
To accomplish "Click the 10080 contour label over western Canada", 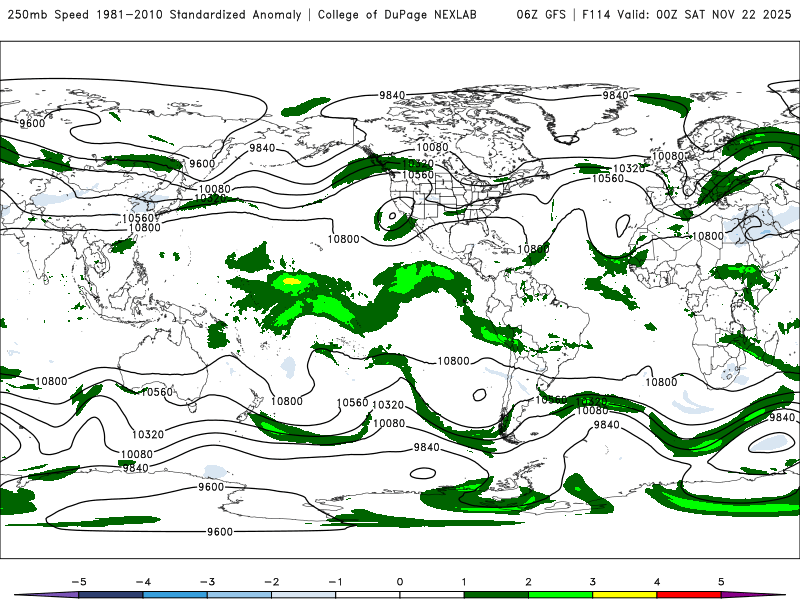I will [x=432, y=147].
